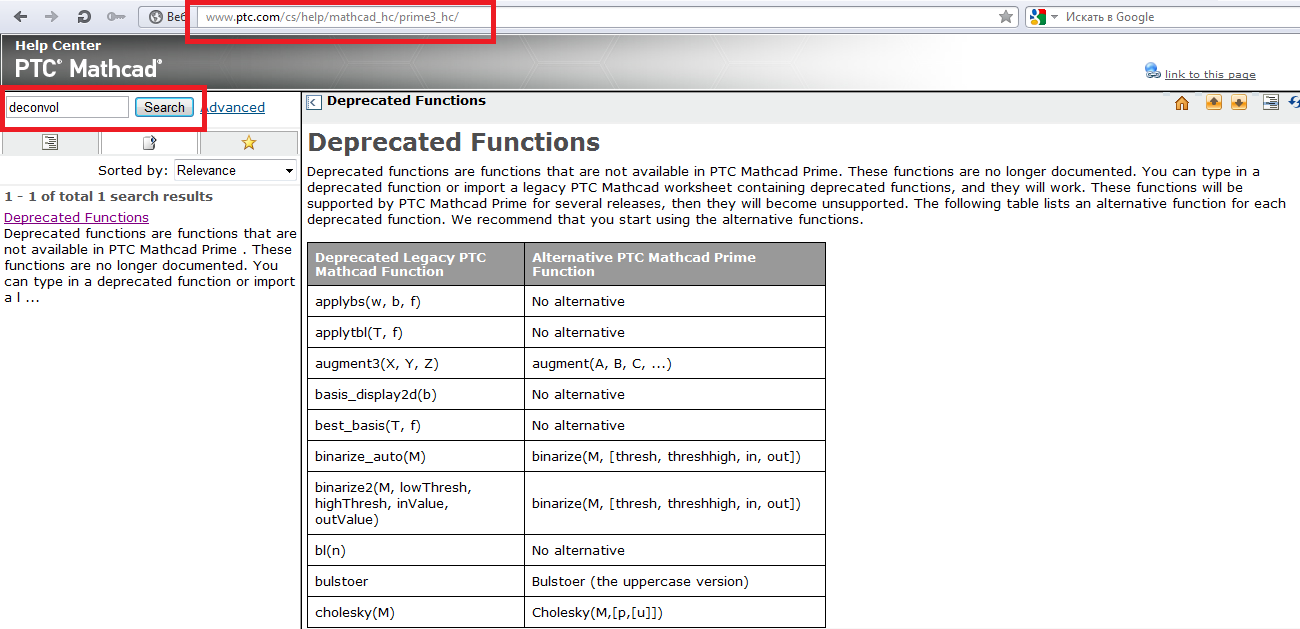Click the key (password wand) icon
The image size is (1300, 629).
[116, 16]
